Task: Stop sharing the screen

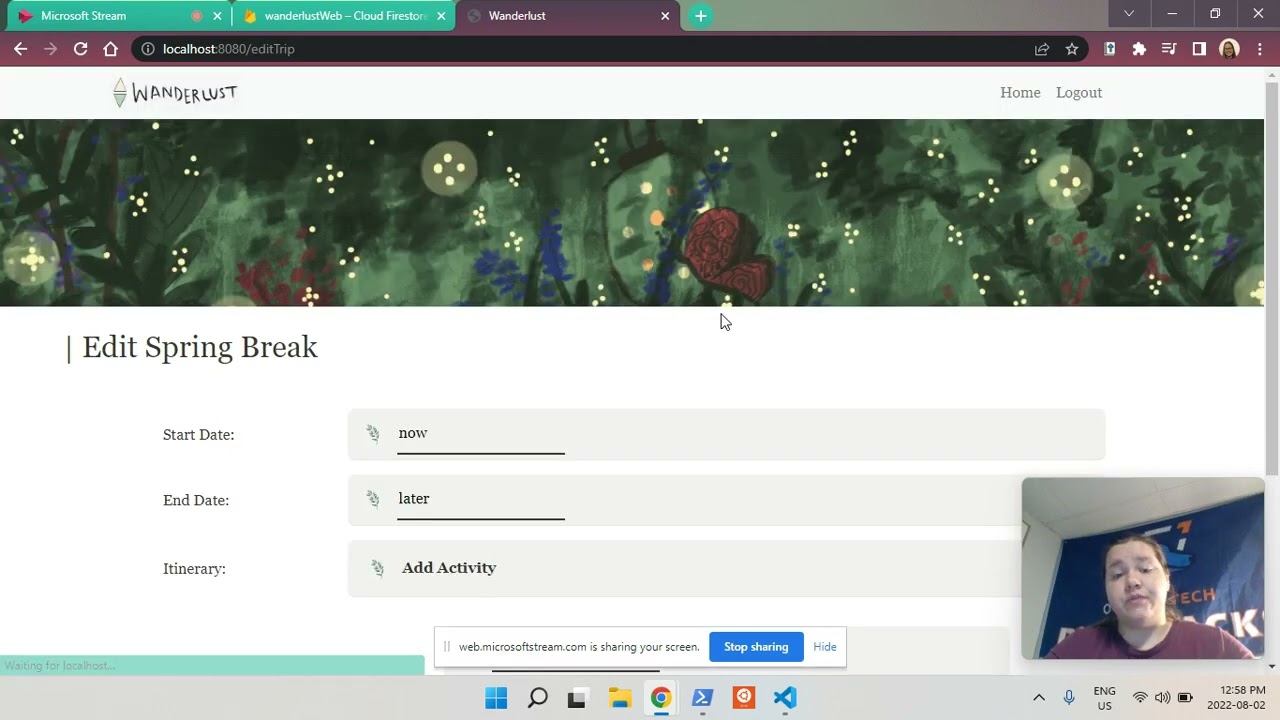Action: (756, 647)
